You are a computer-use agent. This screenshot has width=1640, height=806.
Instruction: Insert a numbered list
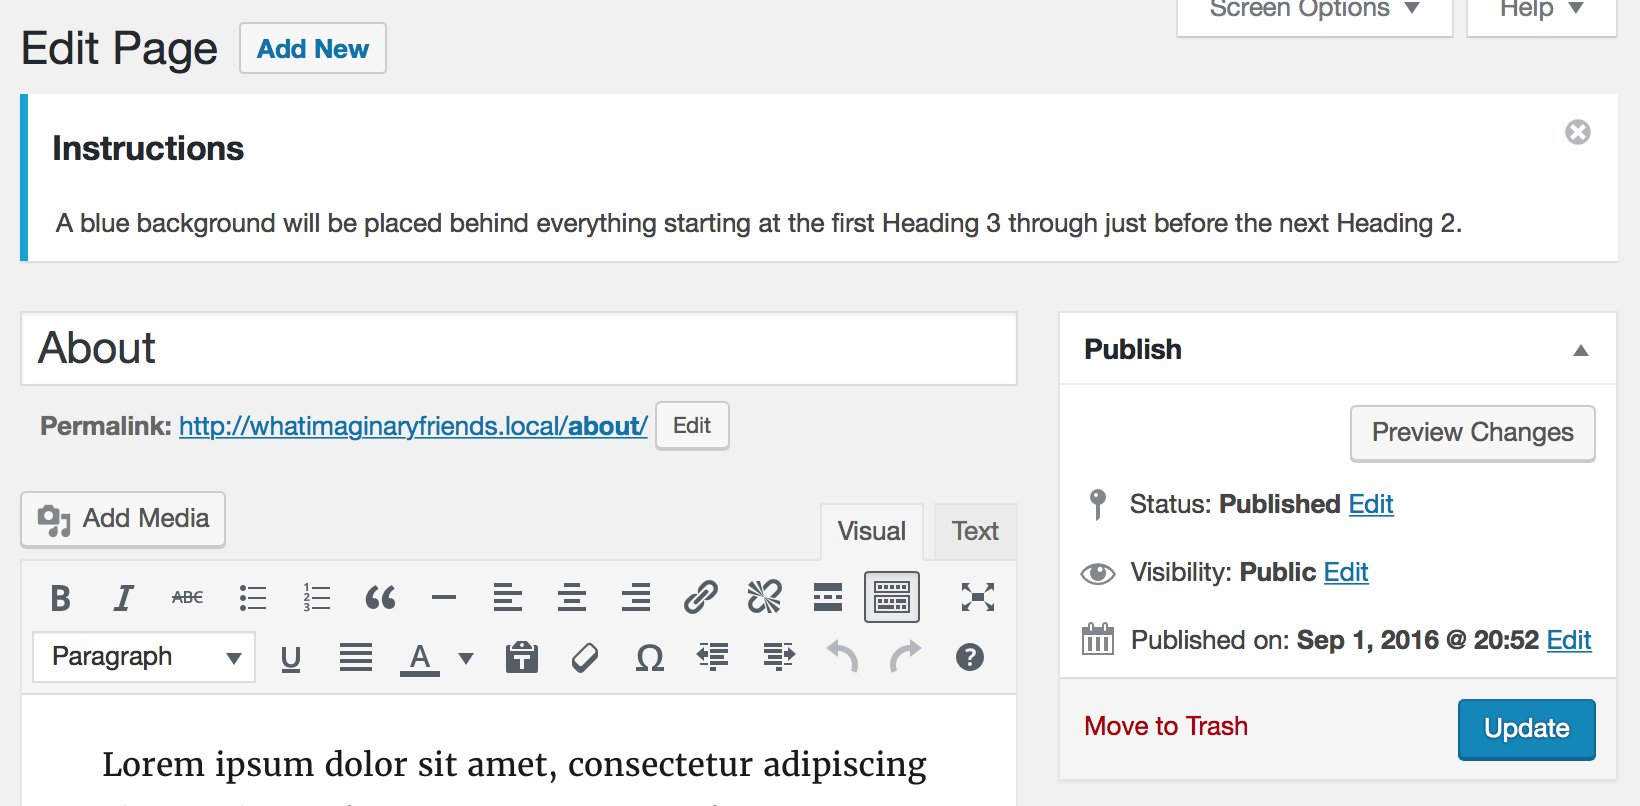316,598
